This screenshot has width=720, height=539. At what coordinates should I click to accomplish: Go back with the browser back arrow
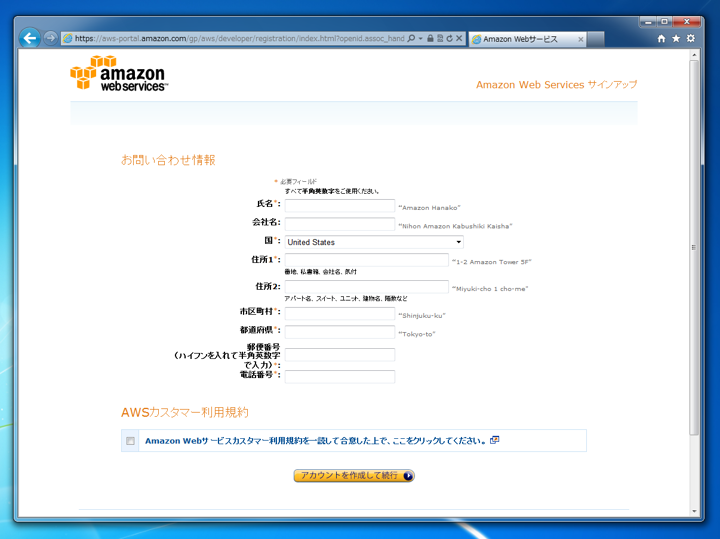(30, 38)
